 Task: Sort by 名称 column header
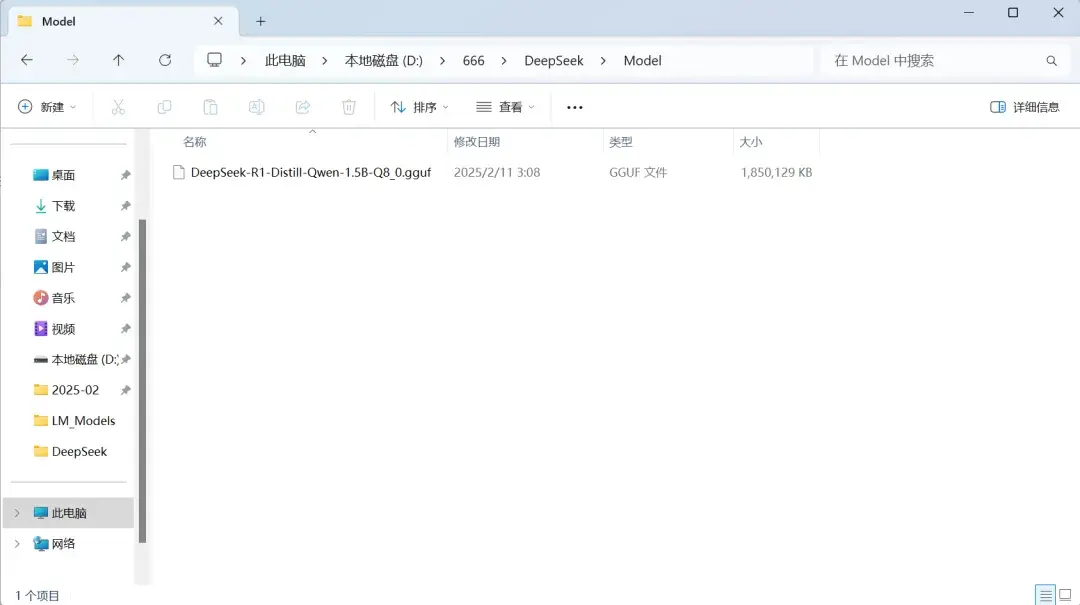[x=195, y=142]
